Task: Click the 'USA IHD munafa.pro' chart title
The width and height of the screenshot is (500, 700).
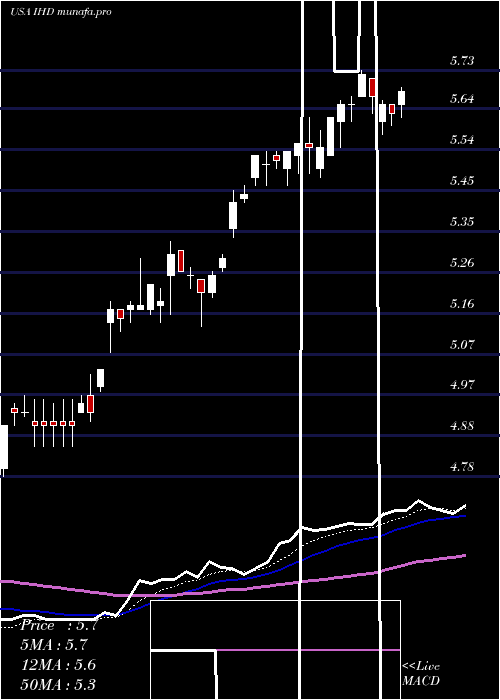Action: tap(61, 12)
